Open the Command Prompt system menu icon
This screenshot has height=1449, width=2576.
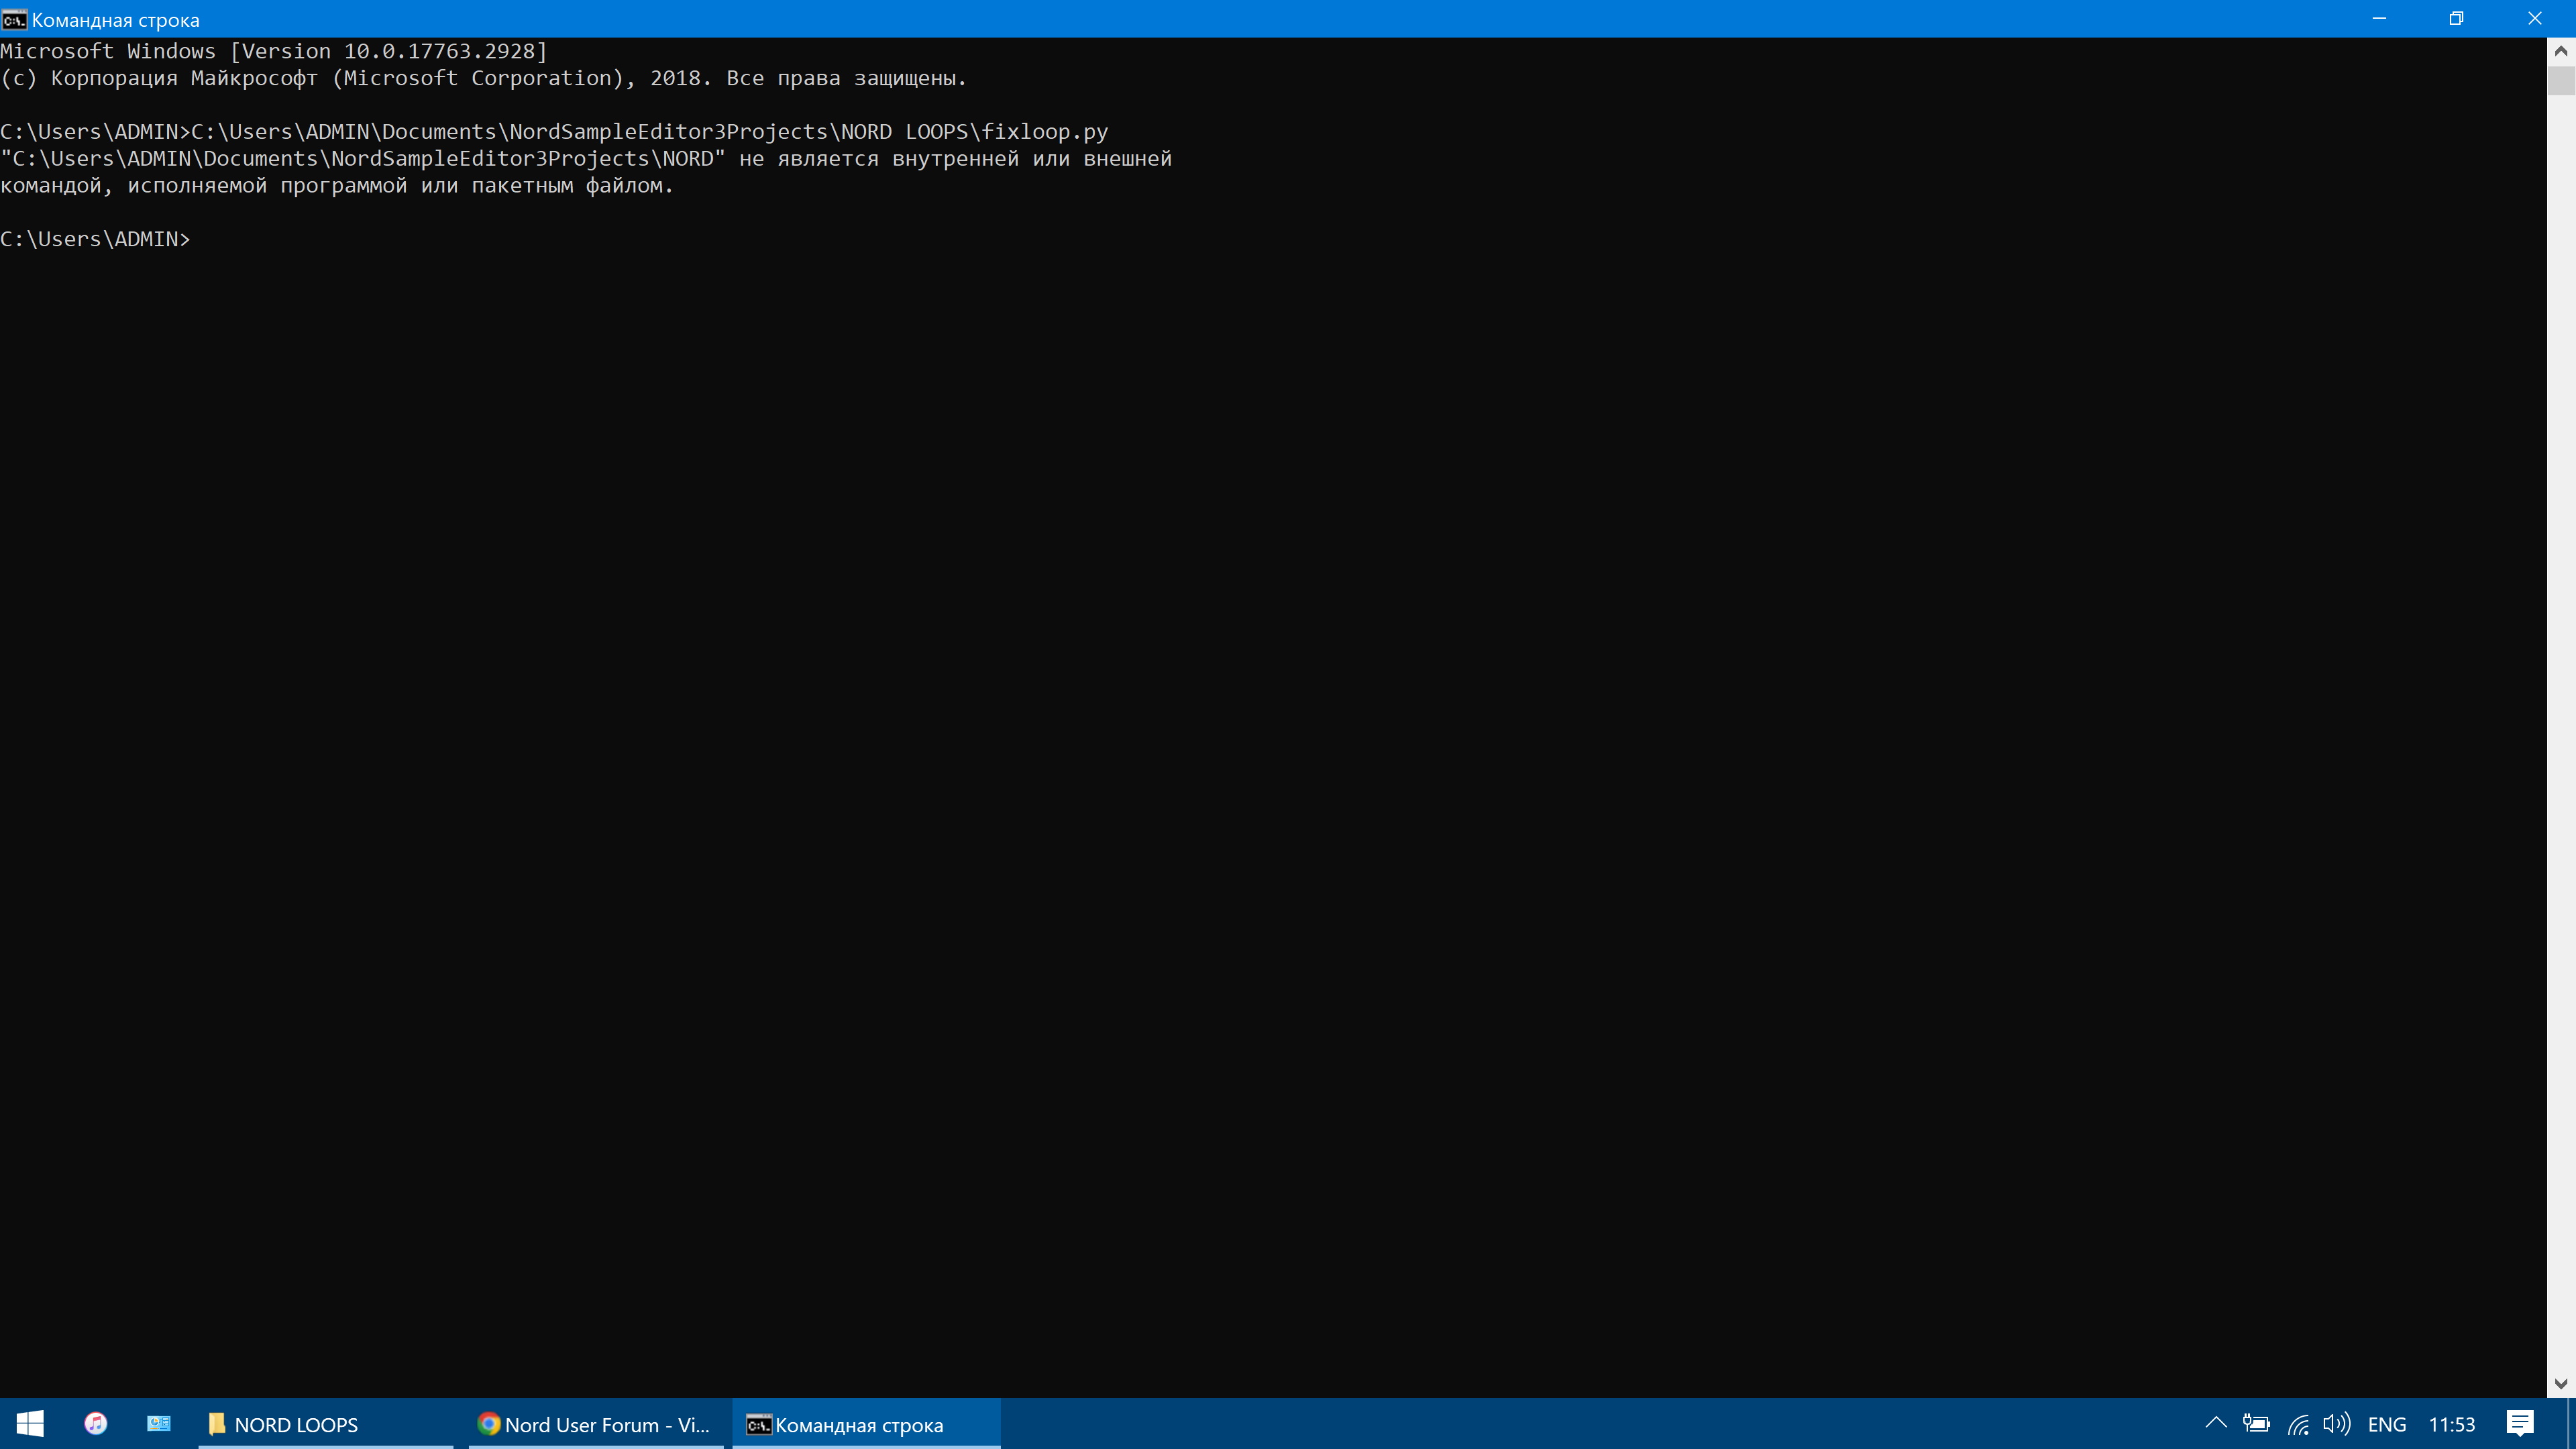pos(14,18)
